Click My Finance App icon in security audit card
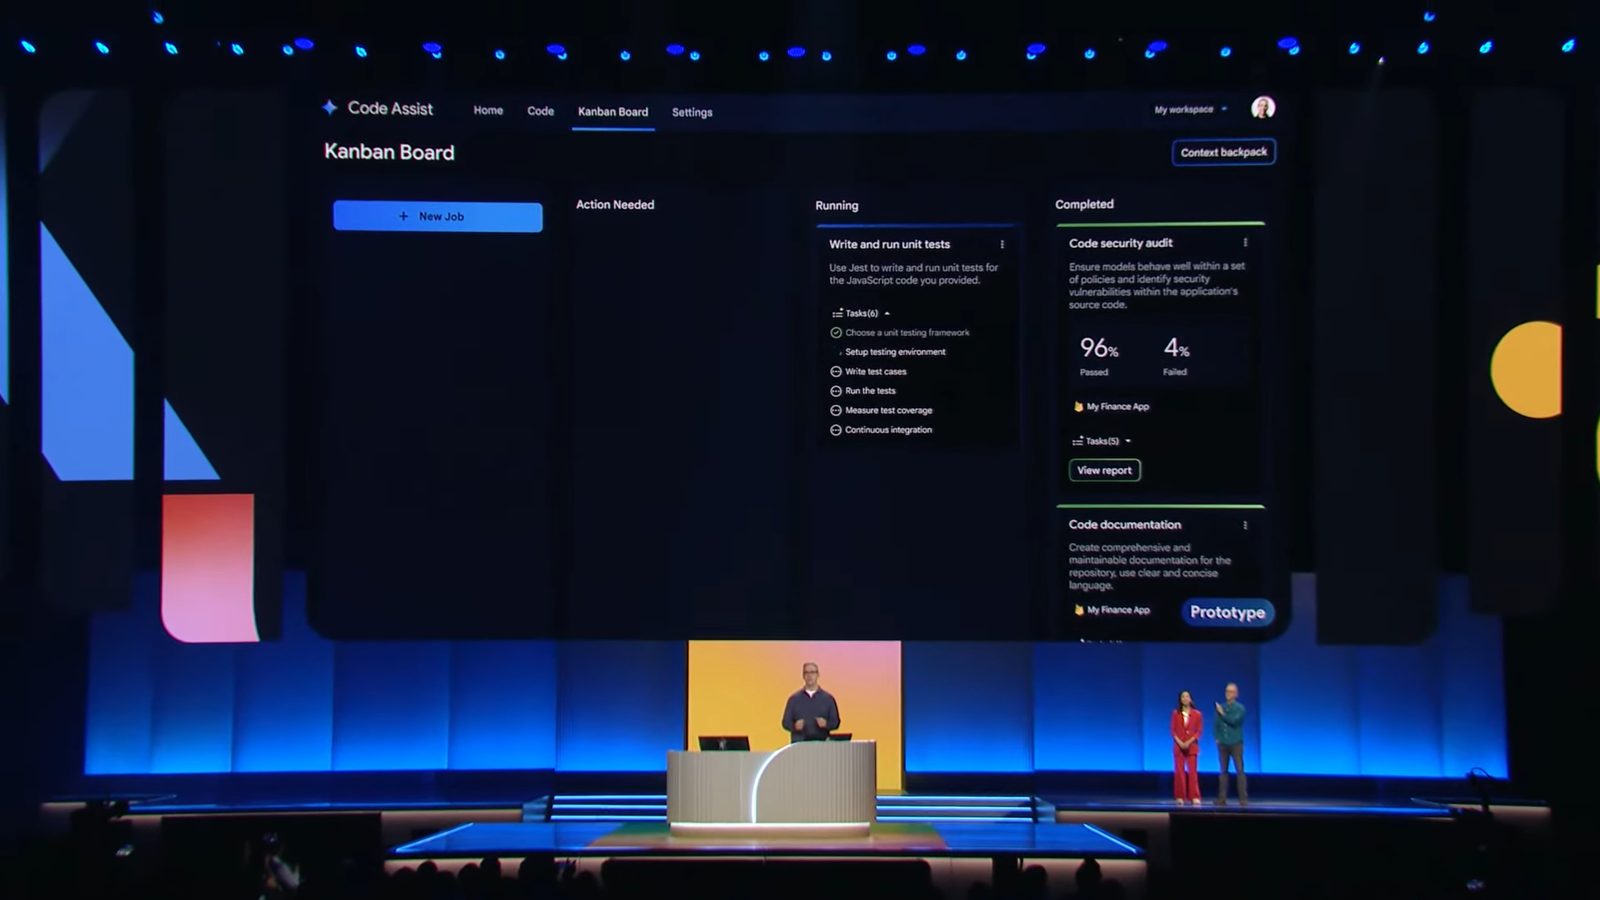The image size is (1600, 900). pyautogui.click(x=1078, y=407)
